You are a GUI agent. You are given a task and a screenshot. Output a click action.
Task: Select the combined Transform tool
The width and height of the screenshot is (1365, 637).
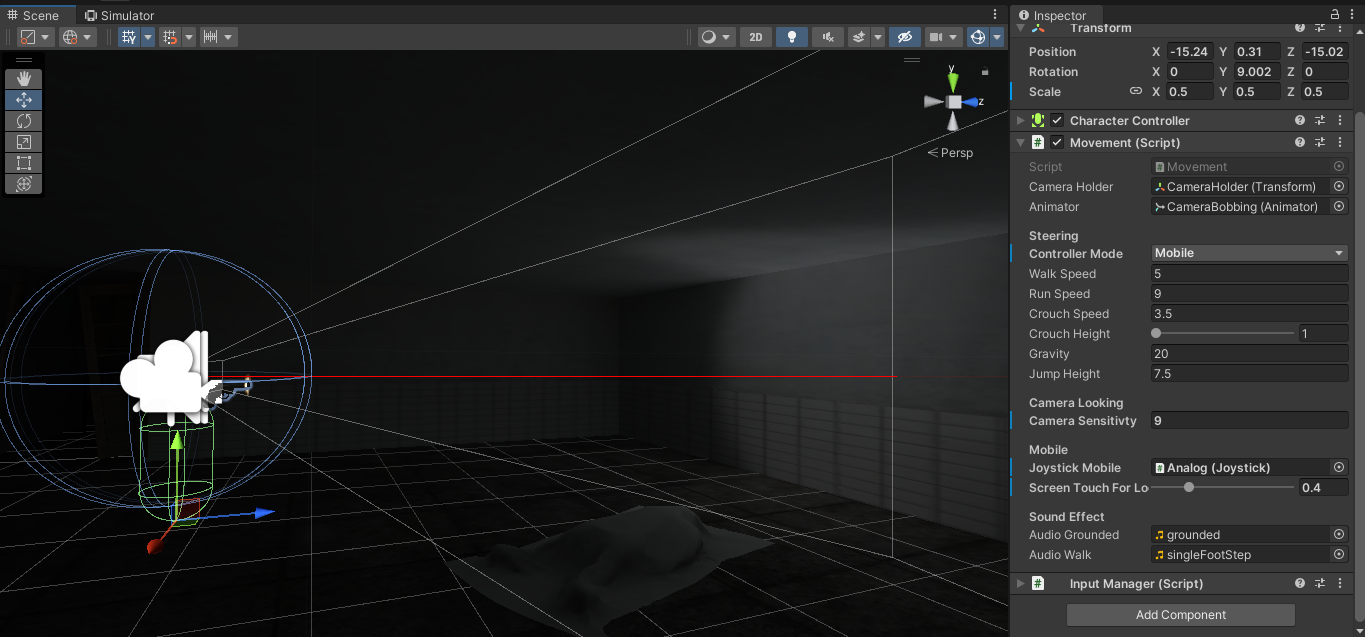tap(24, 183)
